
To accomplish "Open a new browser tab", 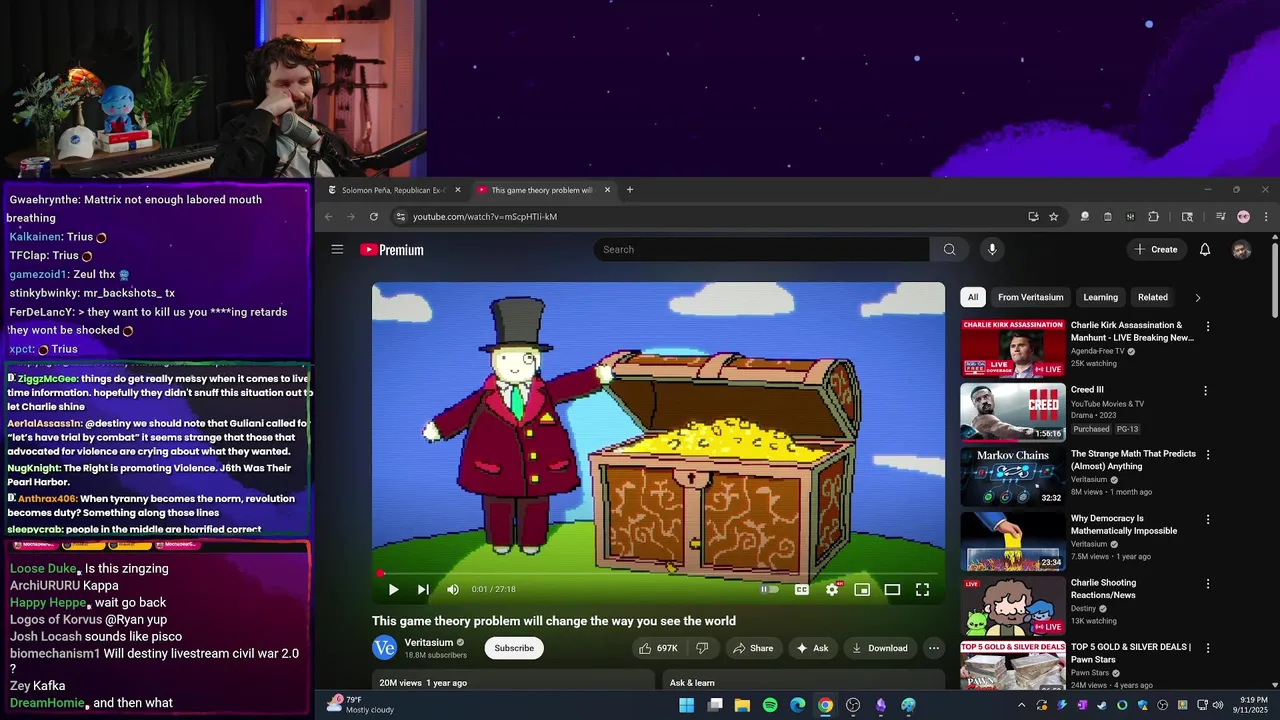I will (630, 190).
